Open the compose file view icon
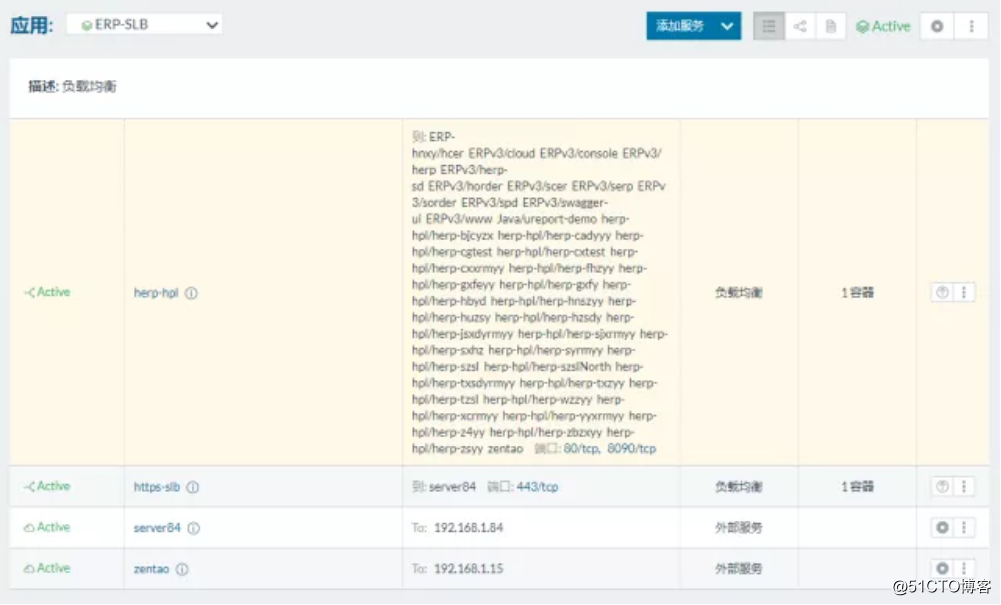This screenshot has width=1001, height=605. 831,26
